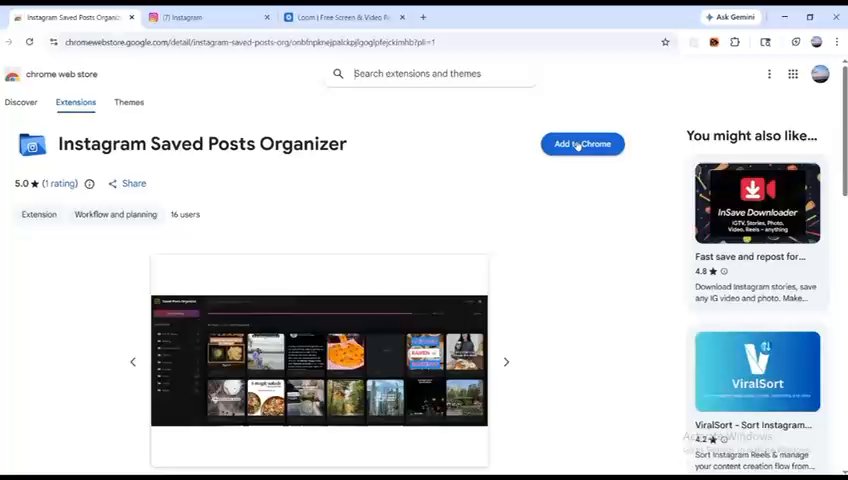Screen dimensions: 848x480
Task: Open the Google apps grid
Action: 793,74
